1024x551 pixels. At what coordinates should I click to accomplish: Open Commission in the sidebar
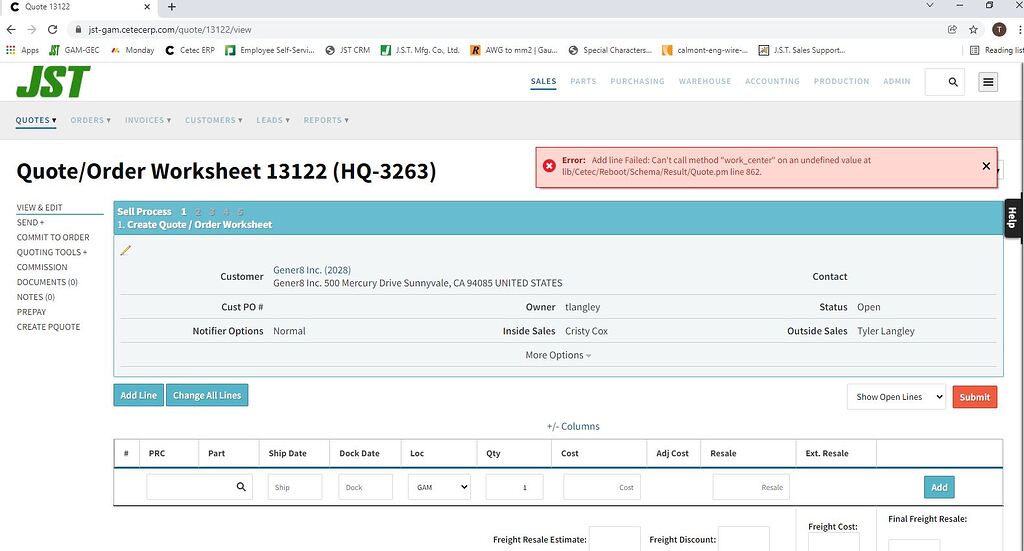click(42, 267)
